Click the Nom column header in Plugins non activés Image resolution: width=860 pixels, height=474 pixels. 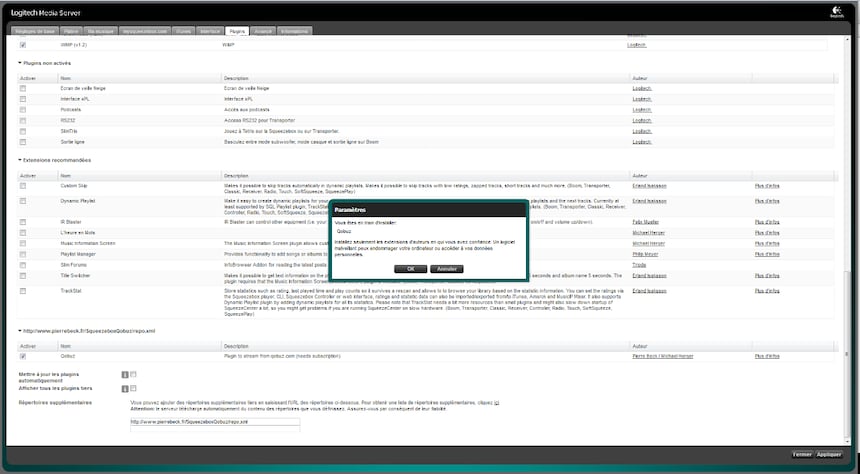(140, 79)
